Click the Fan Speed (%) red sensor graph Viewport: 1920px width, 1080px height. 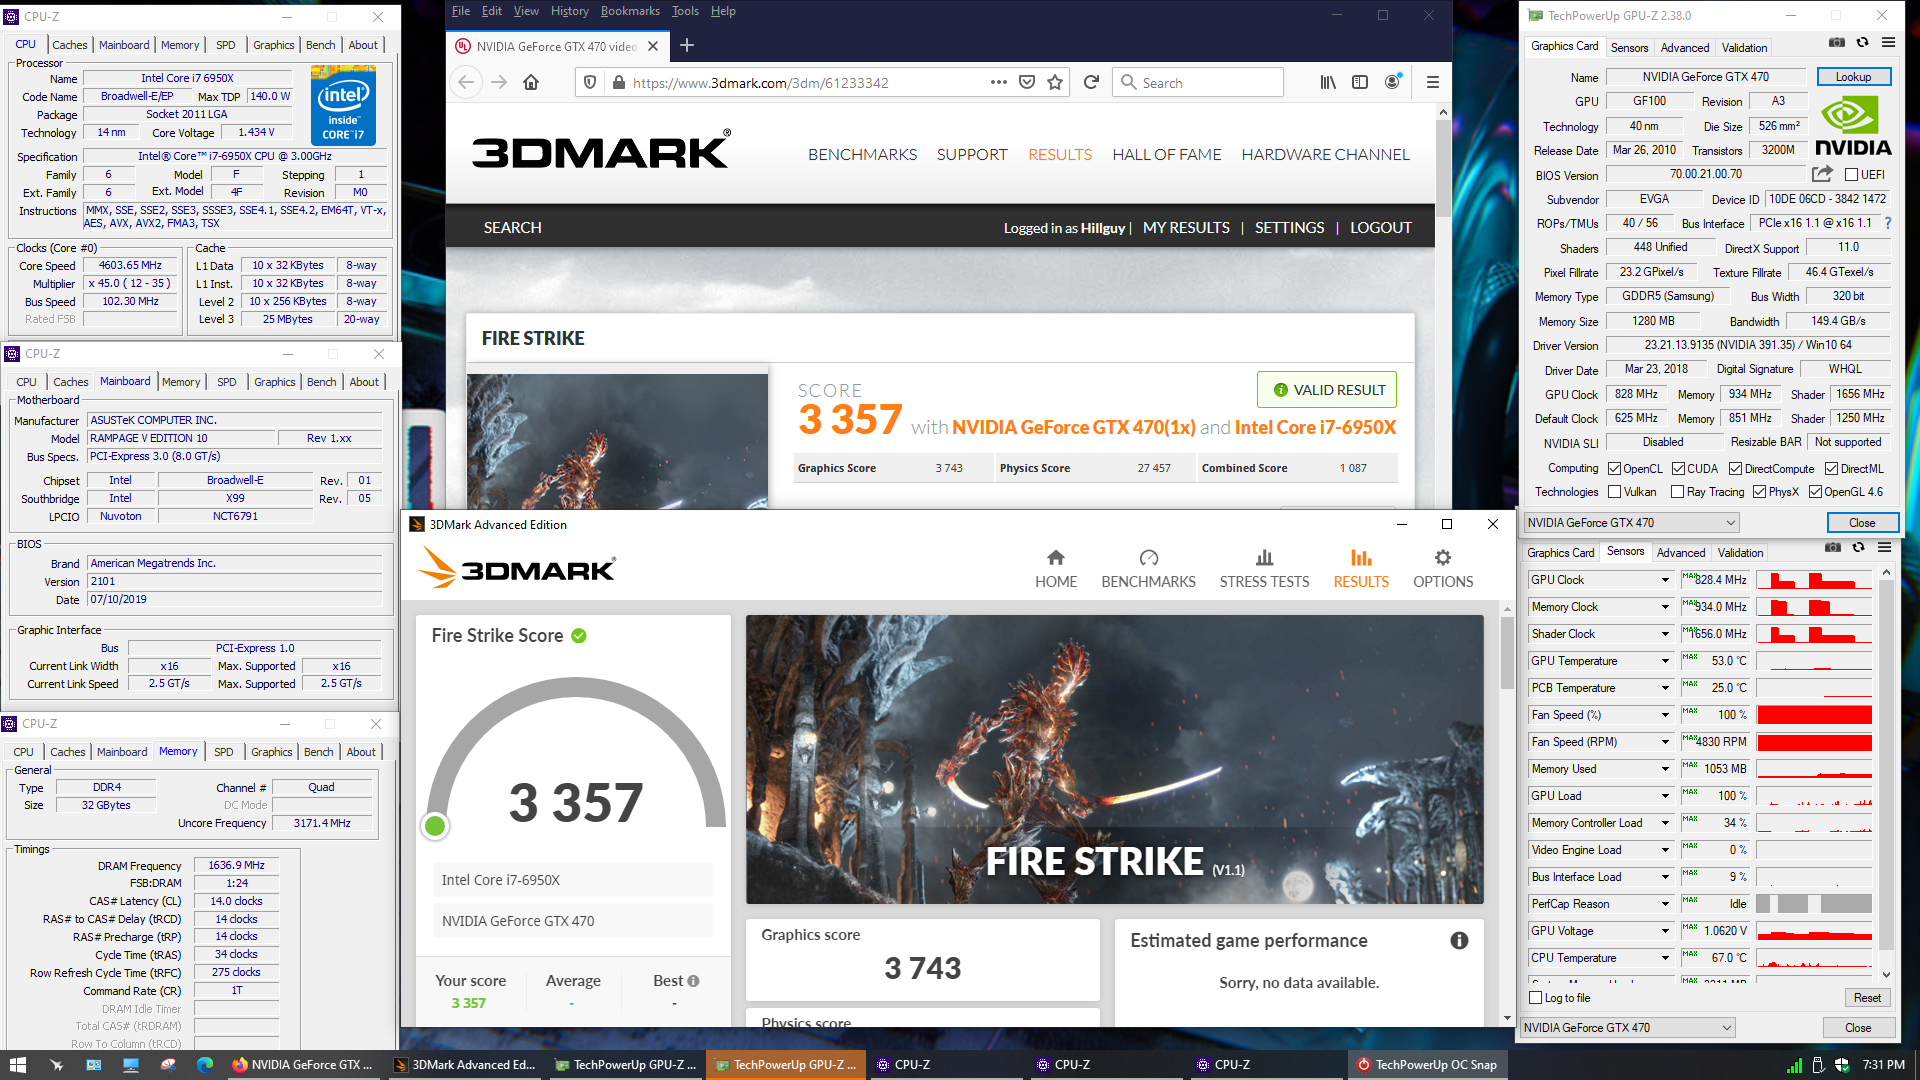pyautogui.click(x=1814, y=715)
